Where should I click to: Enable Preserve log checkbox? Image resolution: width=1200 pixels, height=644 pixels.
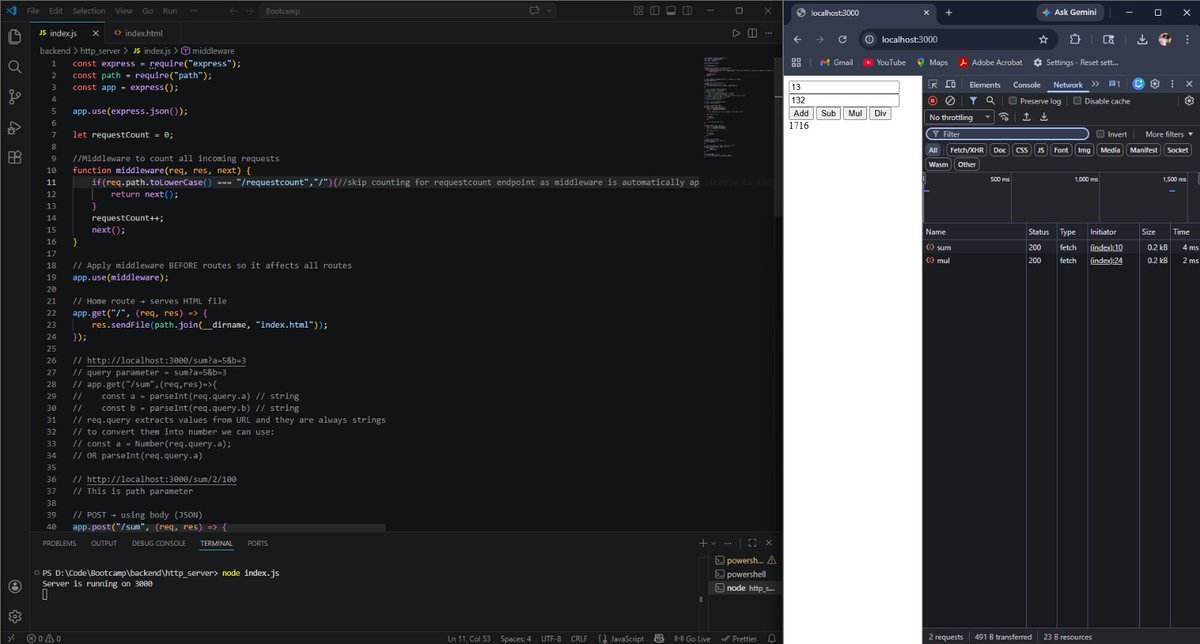(1013, 101)
